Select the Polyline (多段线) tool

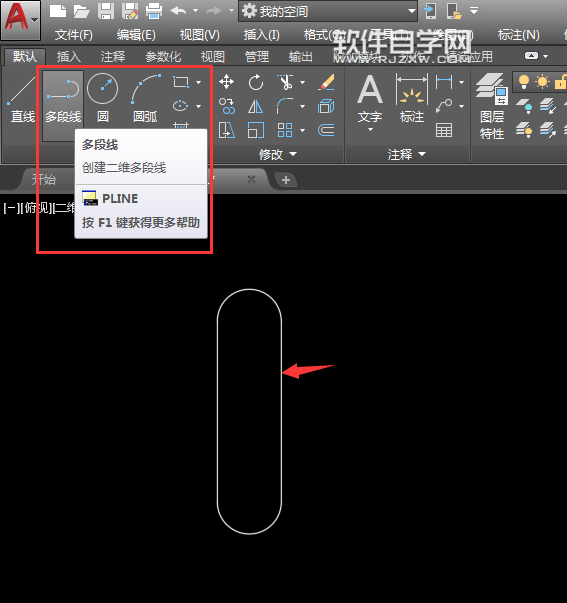(x=63, y=100)
